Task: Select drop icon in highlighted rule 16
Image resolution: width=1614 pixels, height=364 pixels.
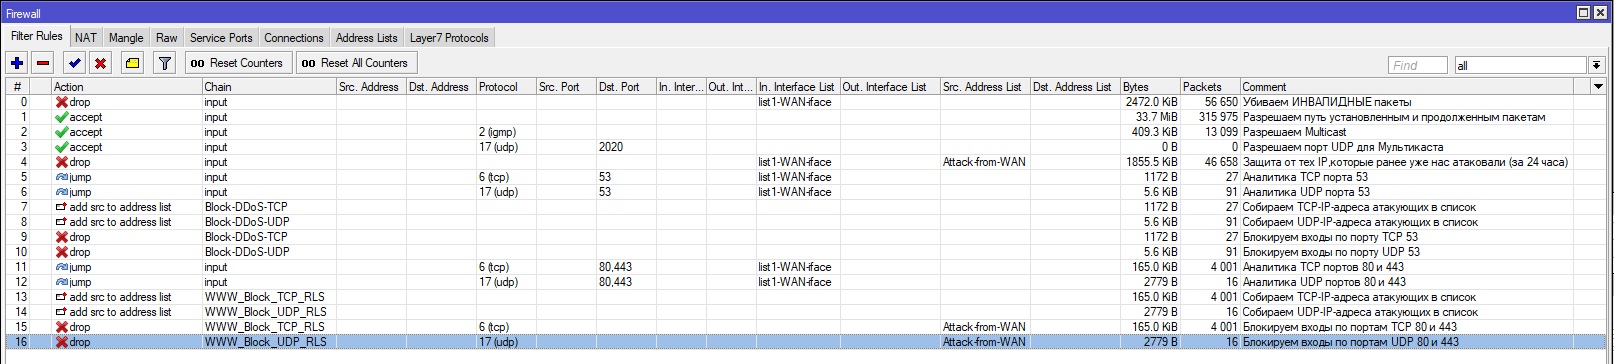Action: click(x=61, y=342)
